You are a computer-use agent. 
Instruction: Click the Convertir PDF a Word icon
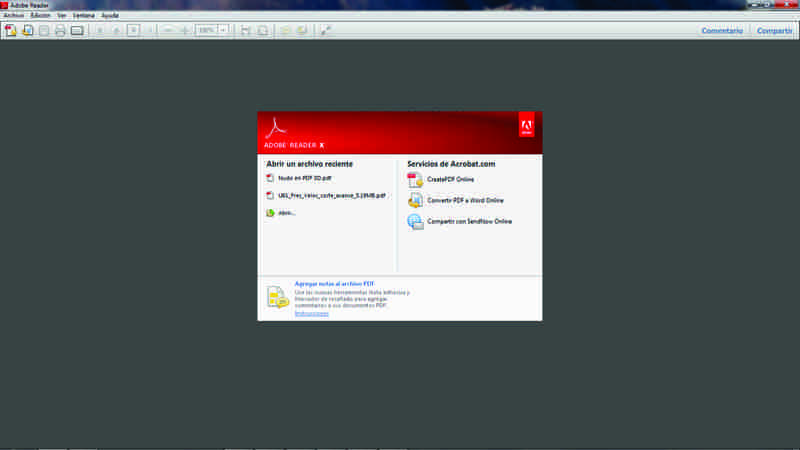point(415,201)
